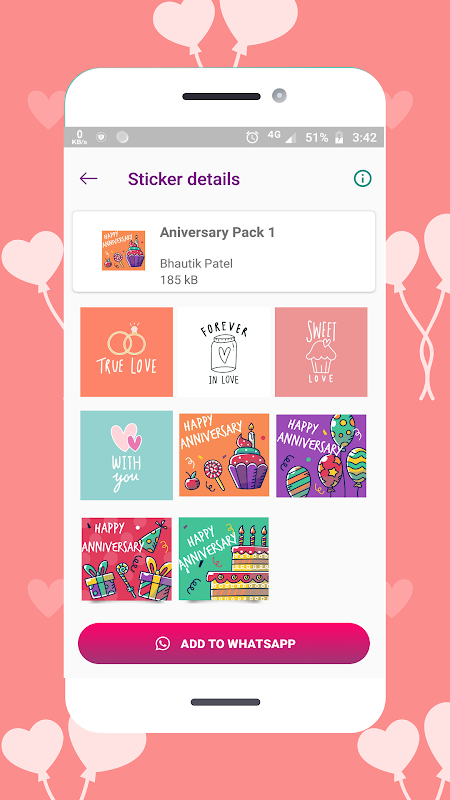This screenshot has height=800, width=450.
Task: Tap the alarm clock status icon
Action: (x=252, y=137)
